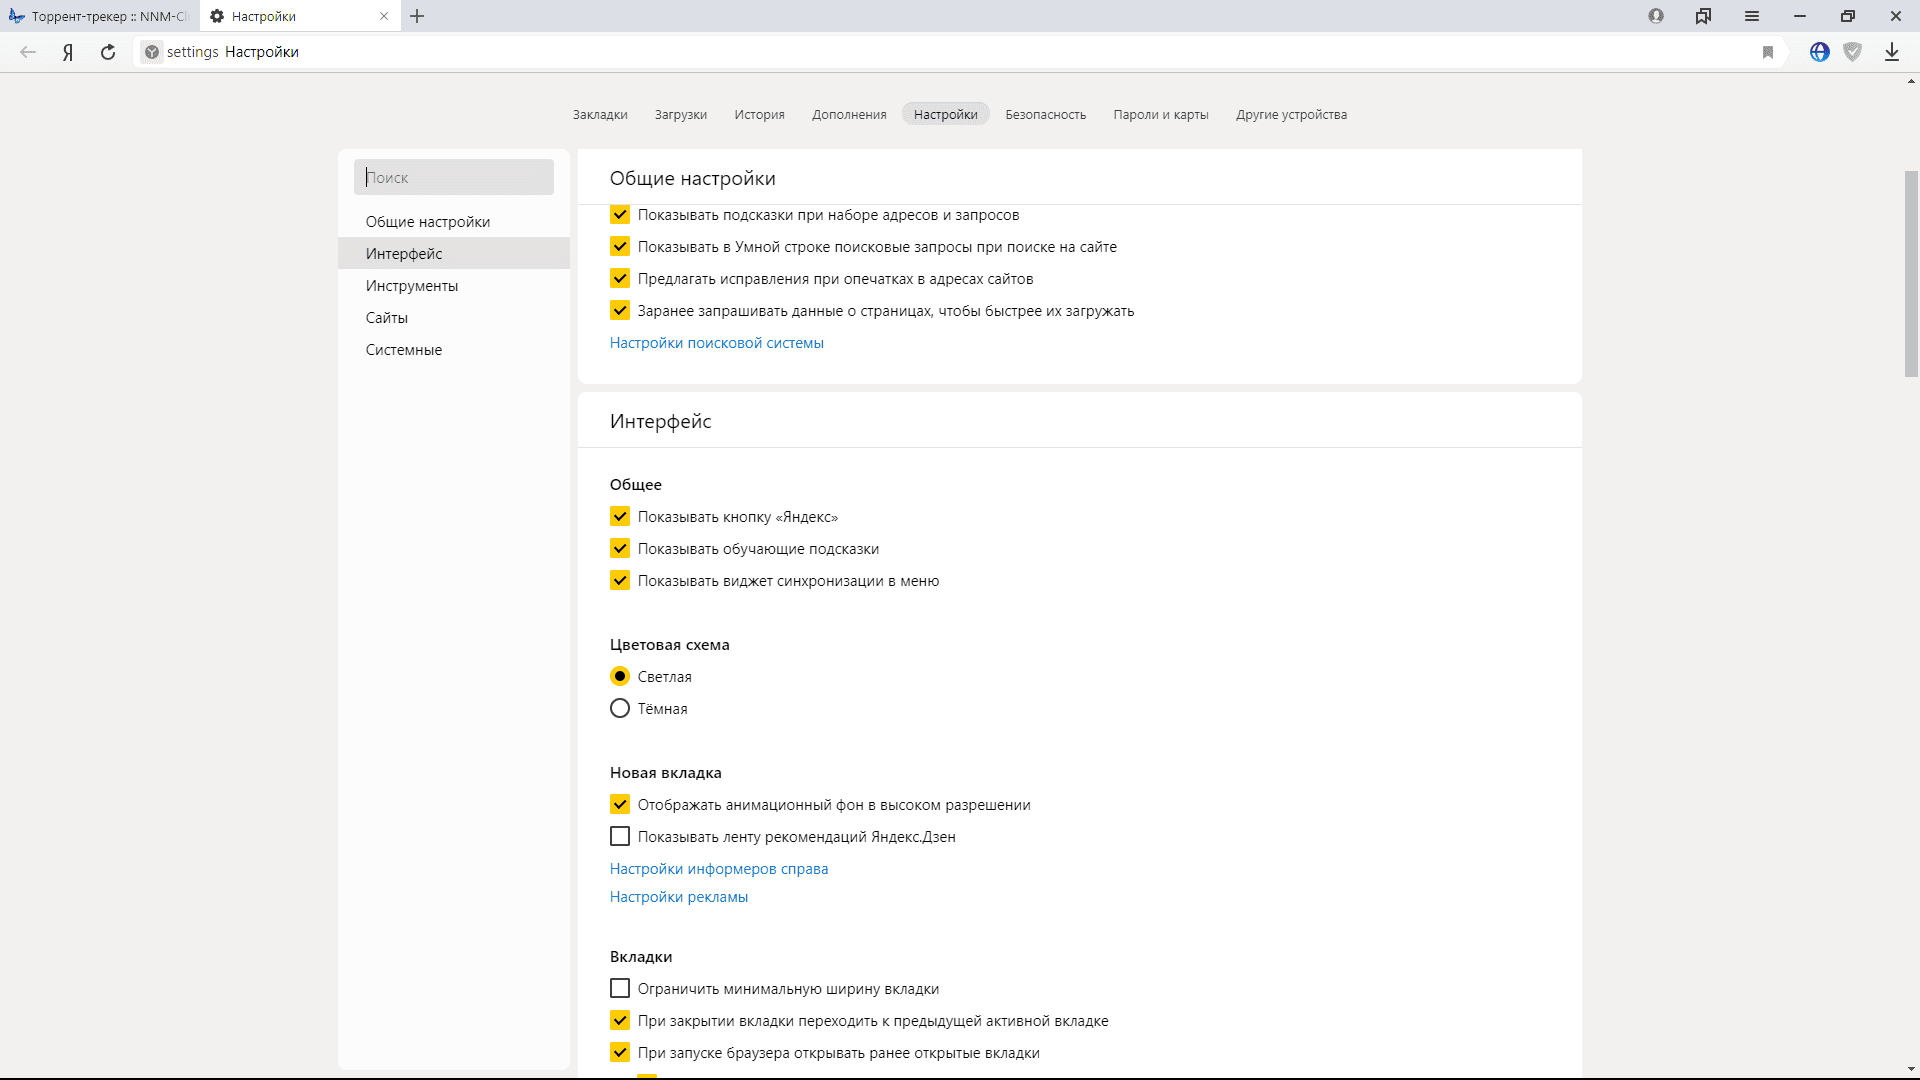1920x1080 pixels.
Task: Open the История section
Action: pos(760,114)
